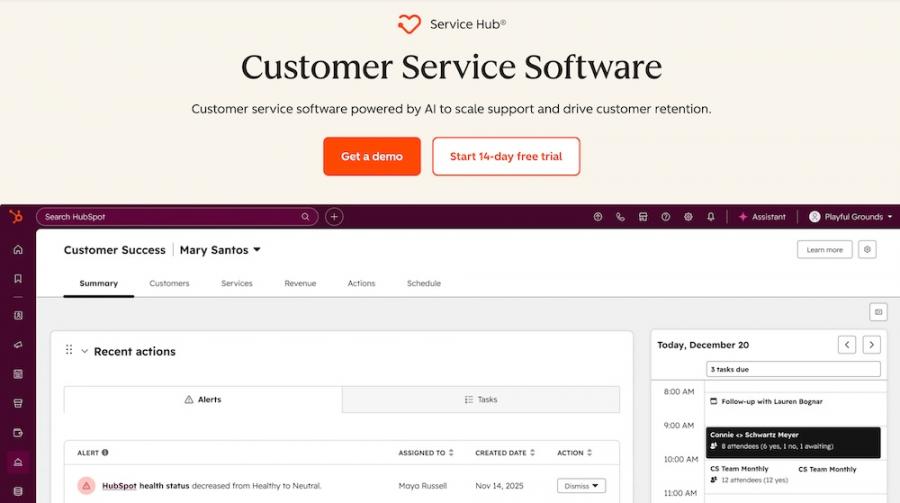Open the Commerce wallet sidebar icon

[x=18, y=432]
